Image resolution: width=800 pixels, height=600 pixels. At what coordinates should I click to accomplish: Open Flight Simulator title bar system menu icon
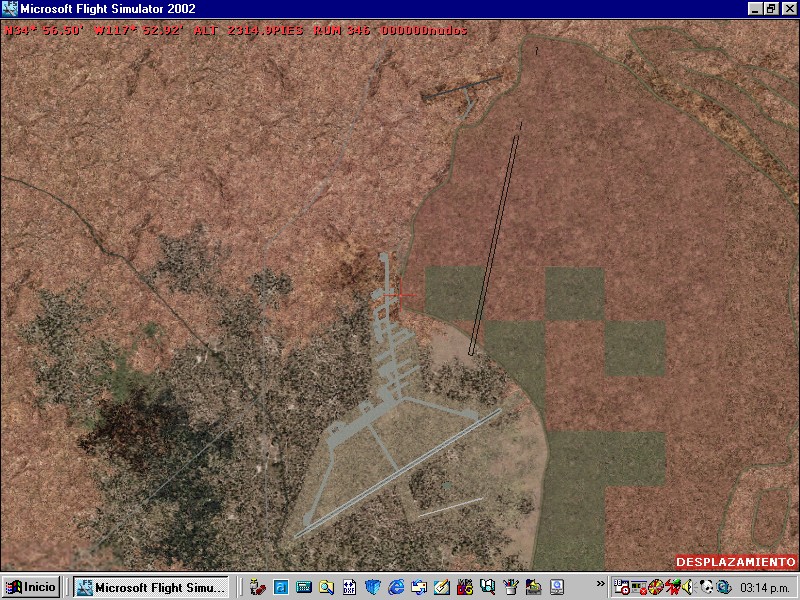pos(9,9)
